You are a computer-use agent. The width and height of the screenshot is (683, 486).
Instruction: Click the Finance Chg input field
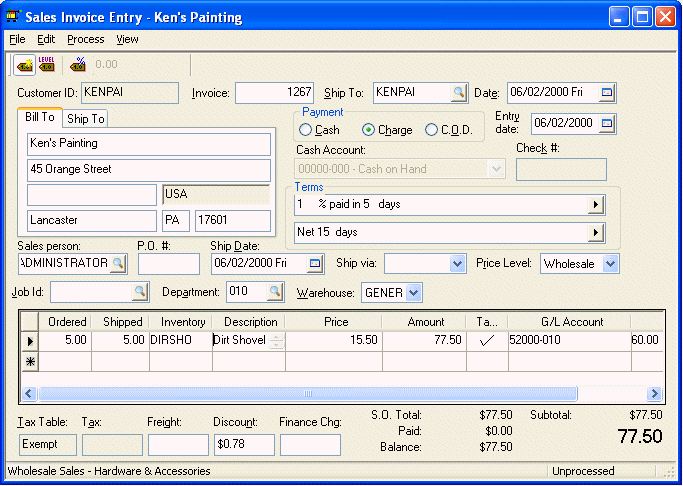310,445
